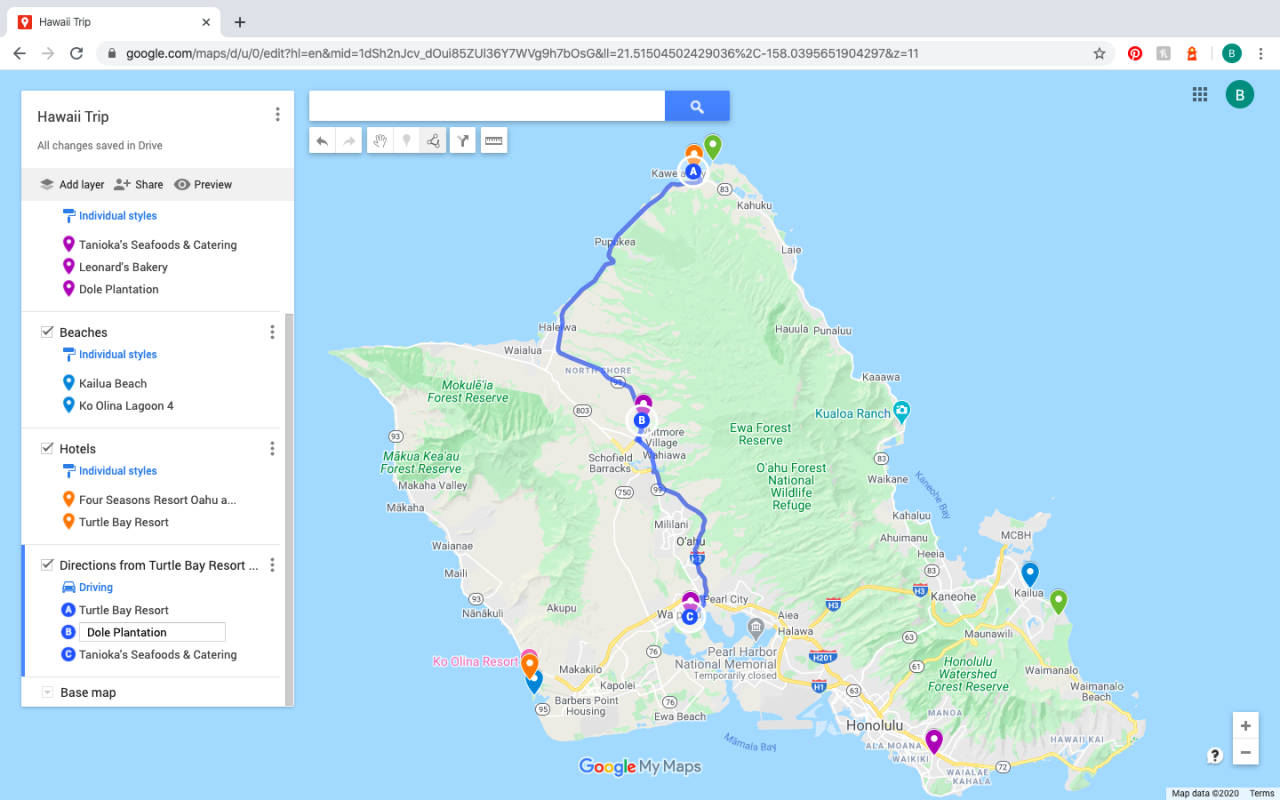Open the Beaches layer options menu
1280x800 pixels.
coord(272,332)
